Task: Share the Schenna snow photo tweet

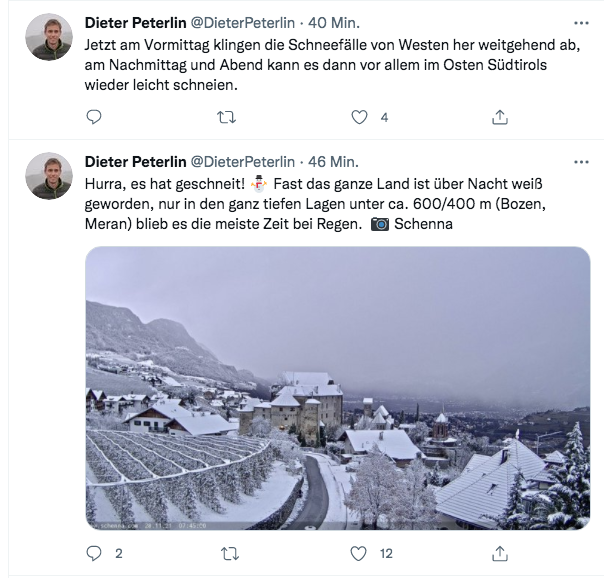Action: [x=500, y=553]
